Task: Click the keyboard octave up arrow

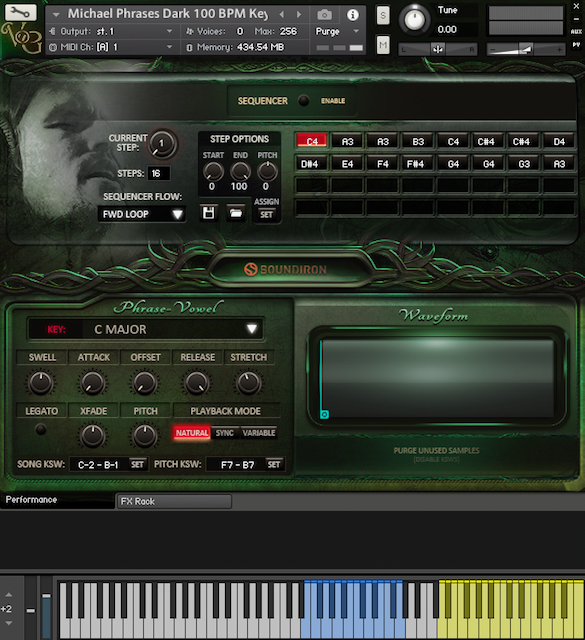Action: (x=8, y=594)
